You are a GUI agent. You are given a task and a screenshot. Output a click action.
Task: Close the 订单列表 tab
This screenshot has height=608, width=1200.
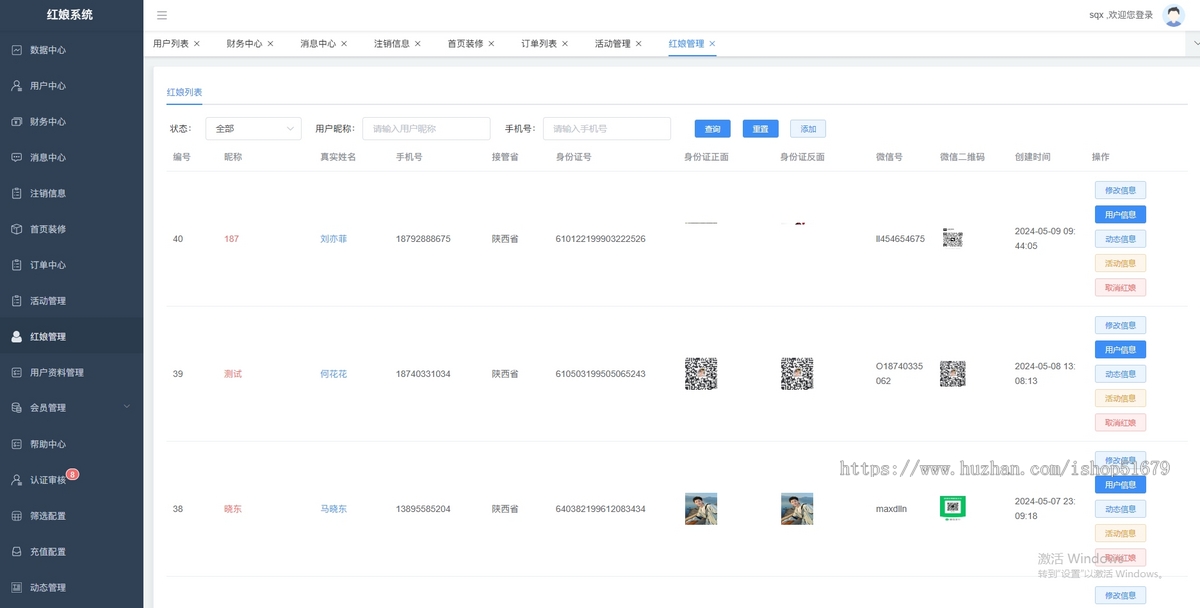pyautogui.click(x=565, y=44)
